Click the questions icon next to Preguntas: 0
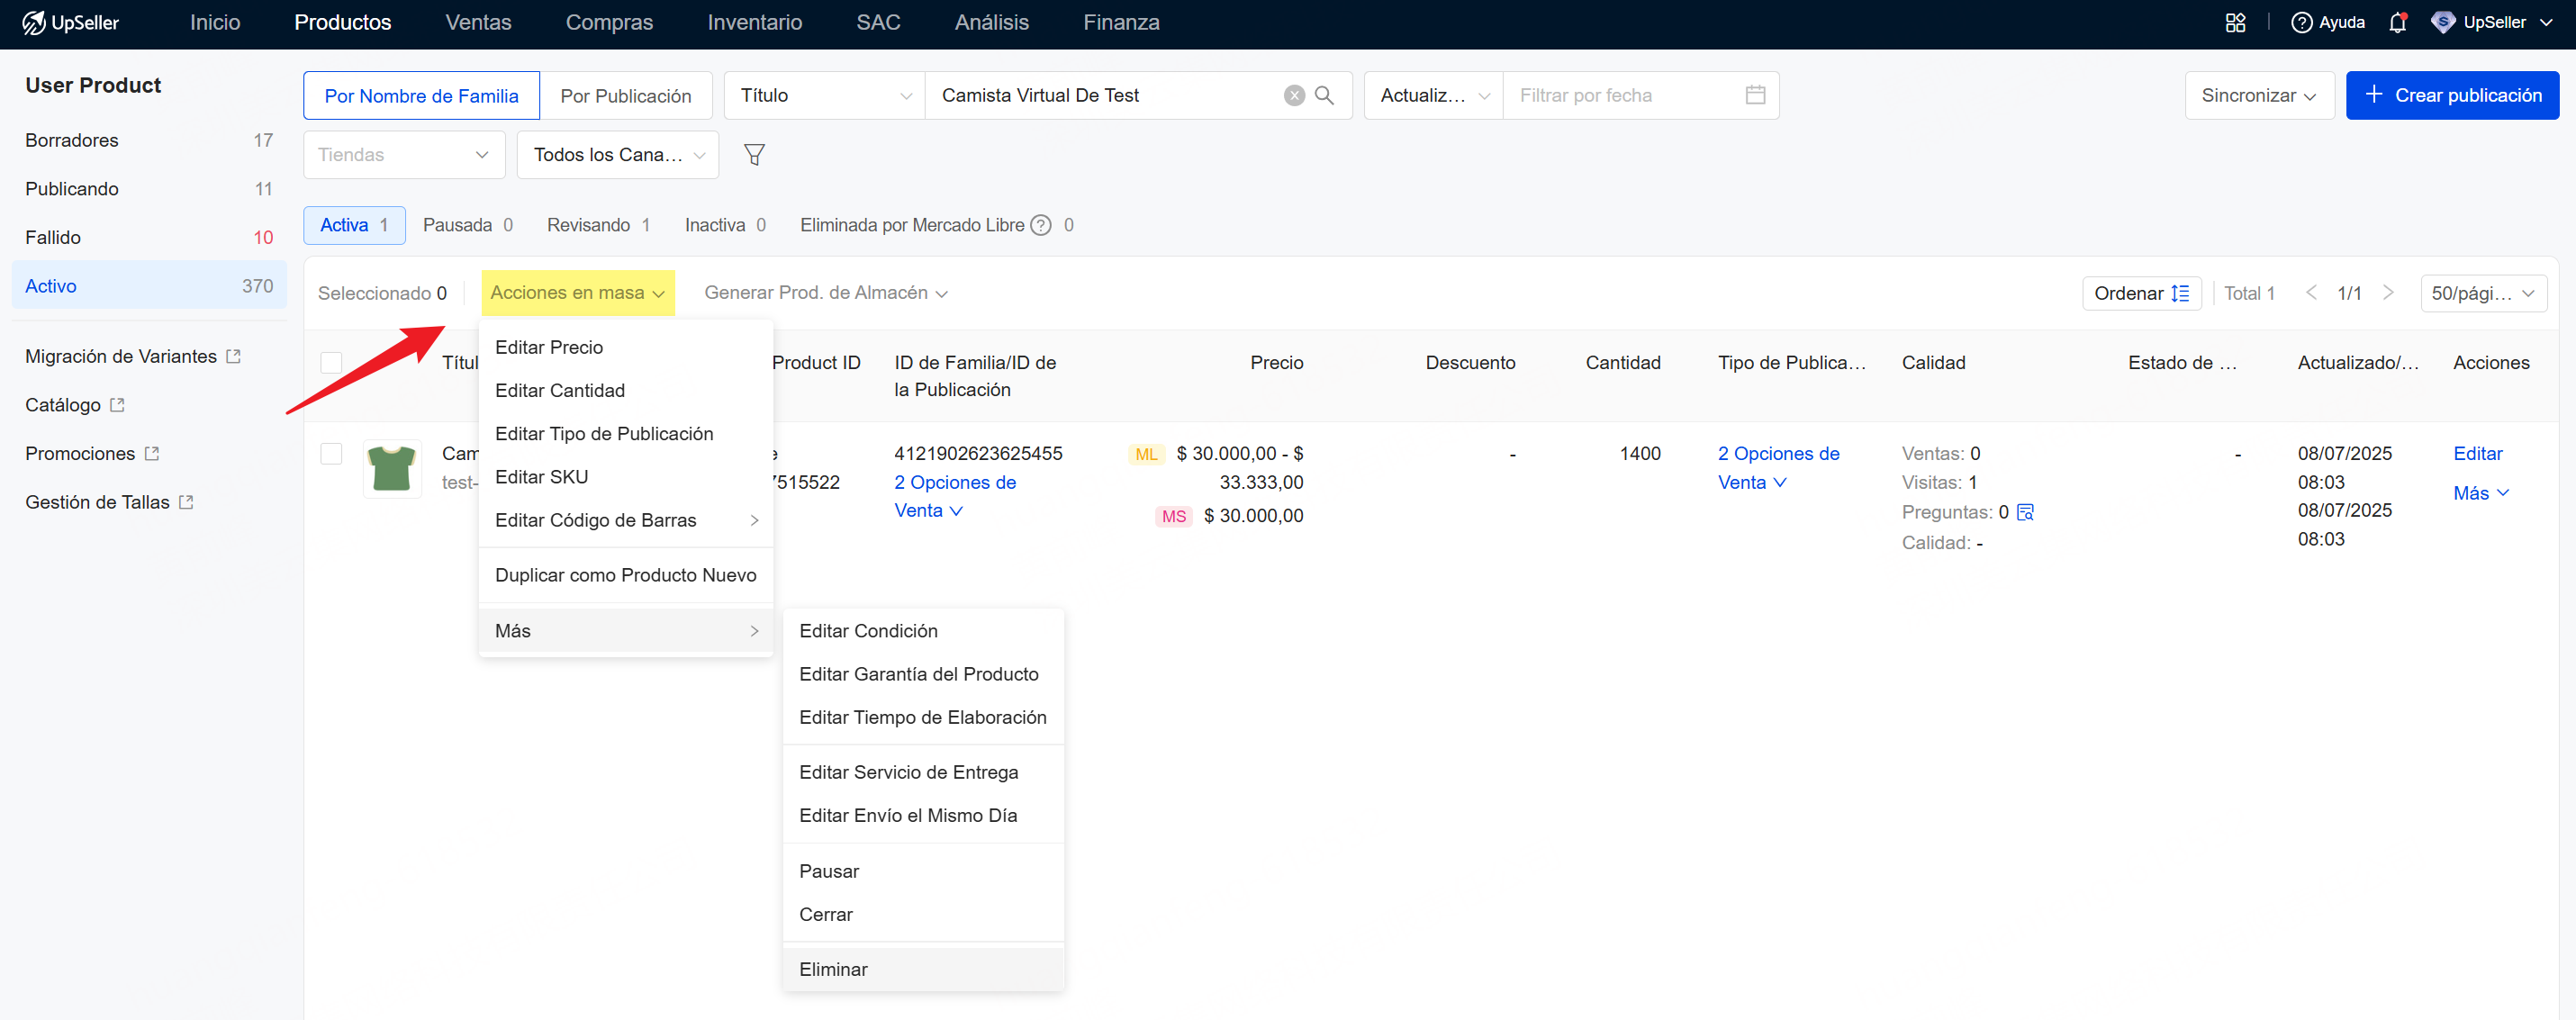The height and width of the screenshot is (1020, 2576). 2025,512
